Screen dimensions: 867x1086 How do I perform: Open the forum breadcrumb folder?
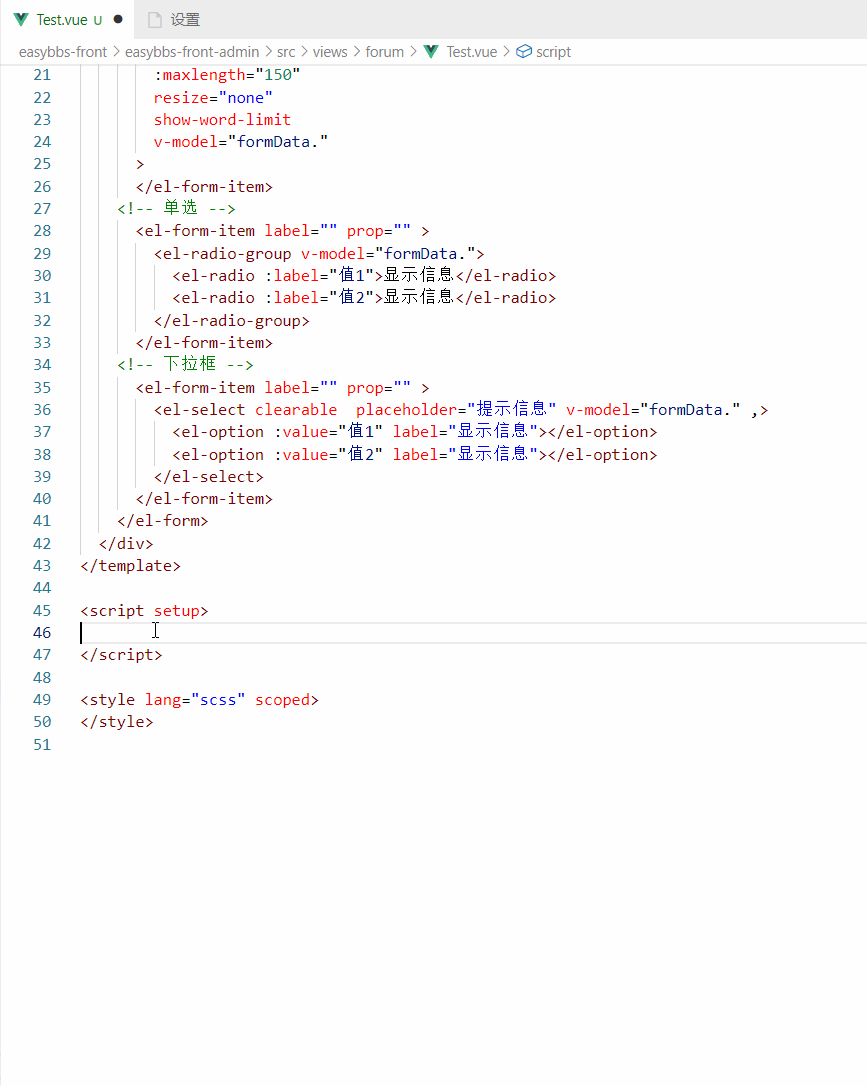point(384,52)
